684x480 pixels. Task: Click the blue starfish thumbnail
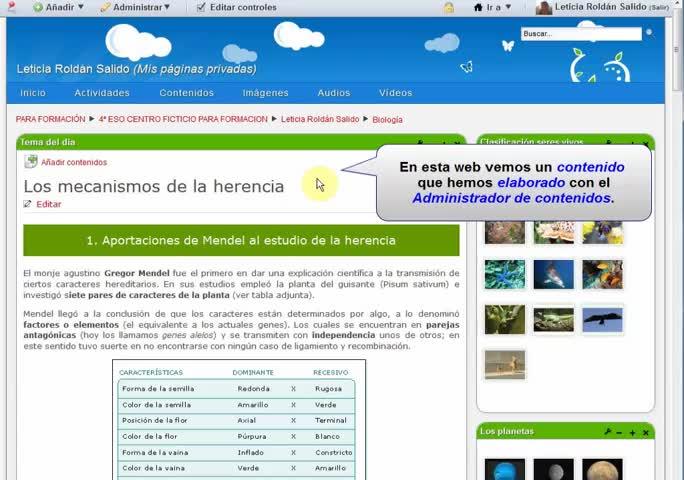[505, 275]
